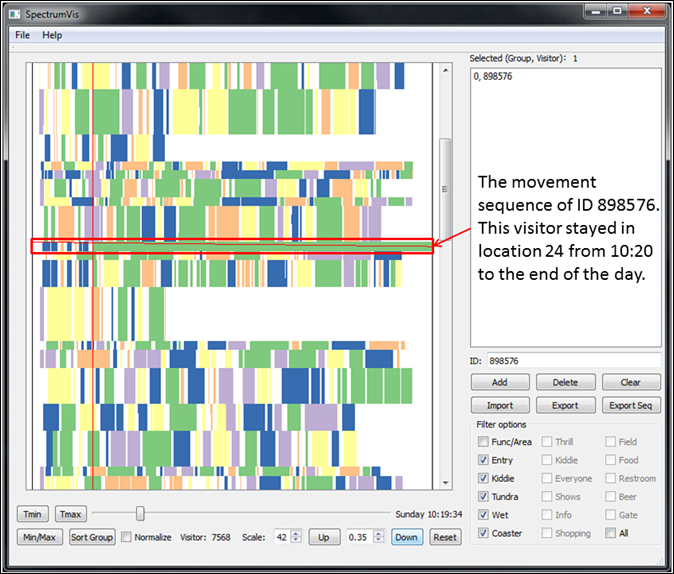
Task: Click the Tmax button
Action: [71, 514]
